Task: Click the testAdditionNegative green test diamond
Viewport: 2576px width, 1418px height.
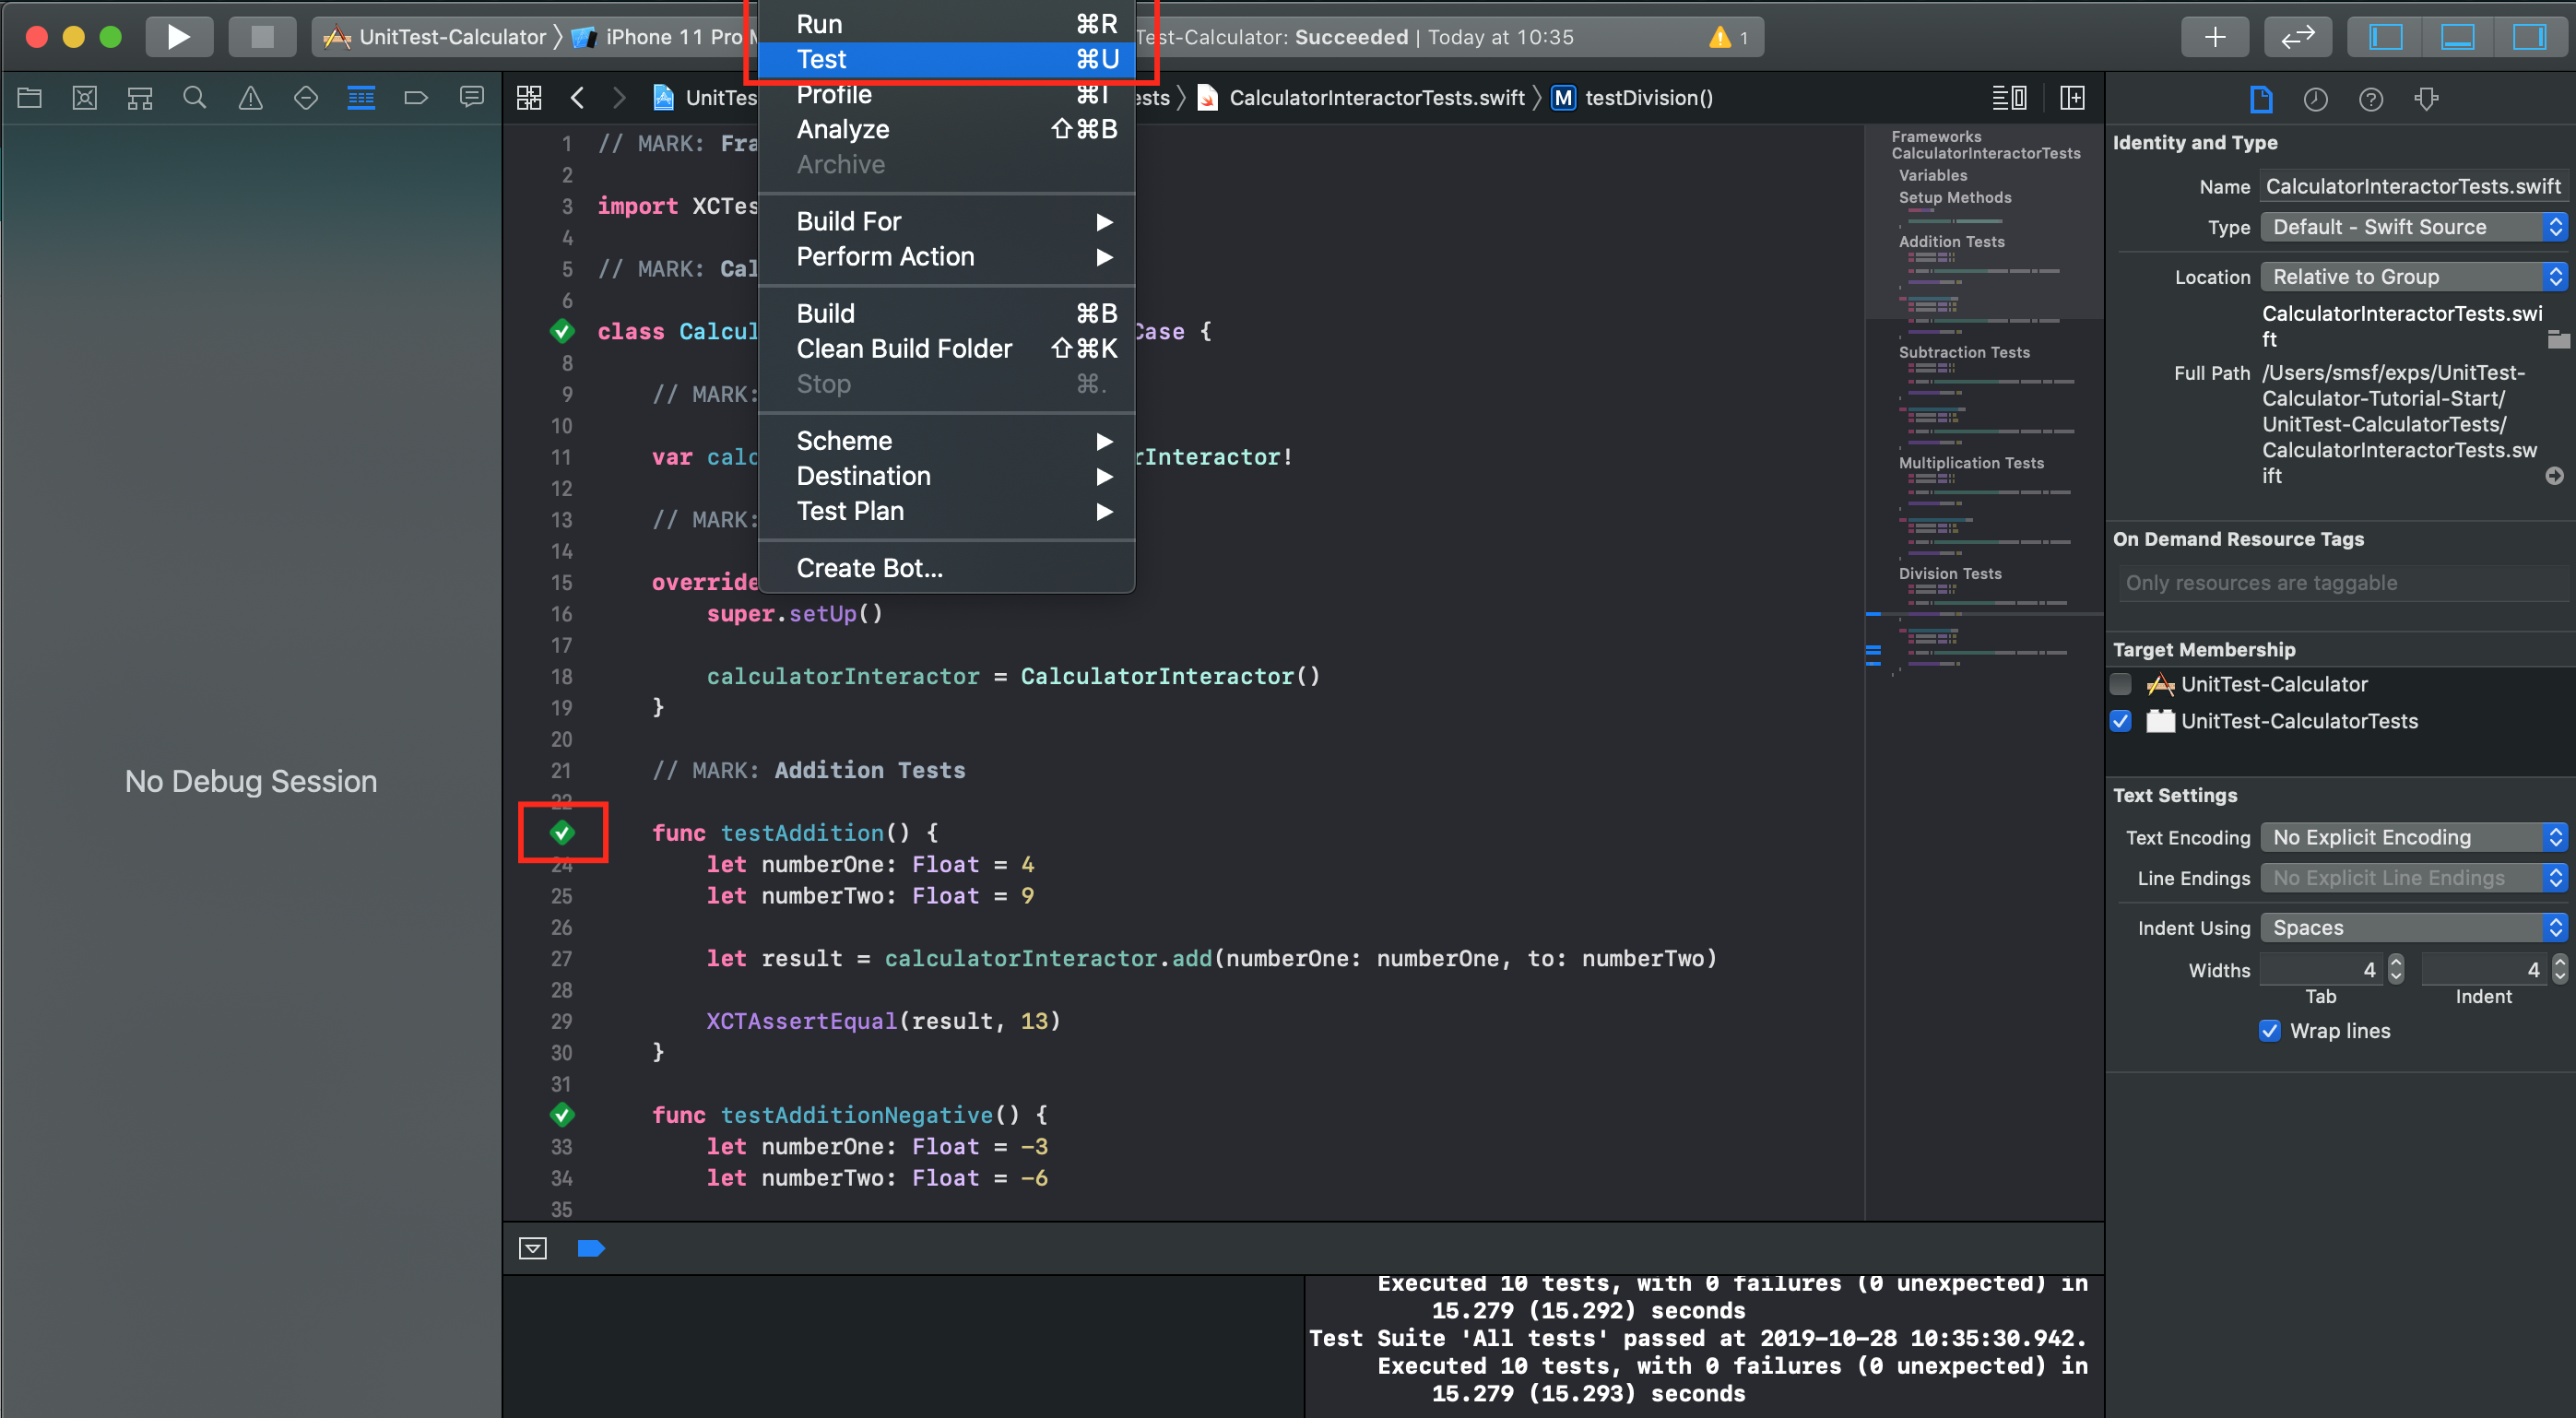Action: tap(562, 1114)
